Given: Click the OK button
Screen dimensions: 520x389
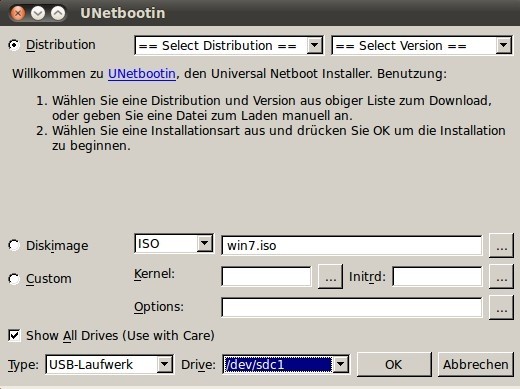Looking at the screenshot, I should (394, 364).
